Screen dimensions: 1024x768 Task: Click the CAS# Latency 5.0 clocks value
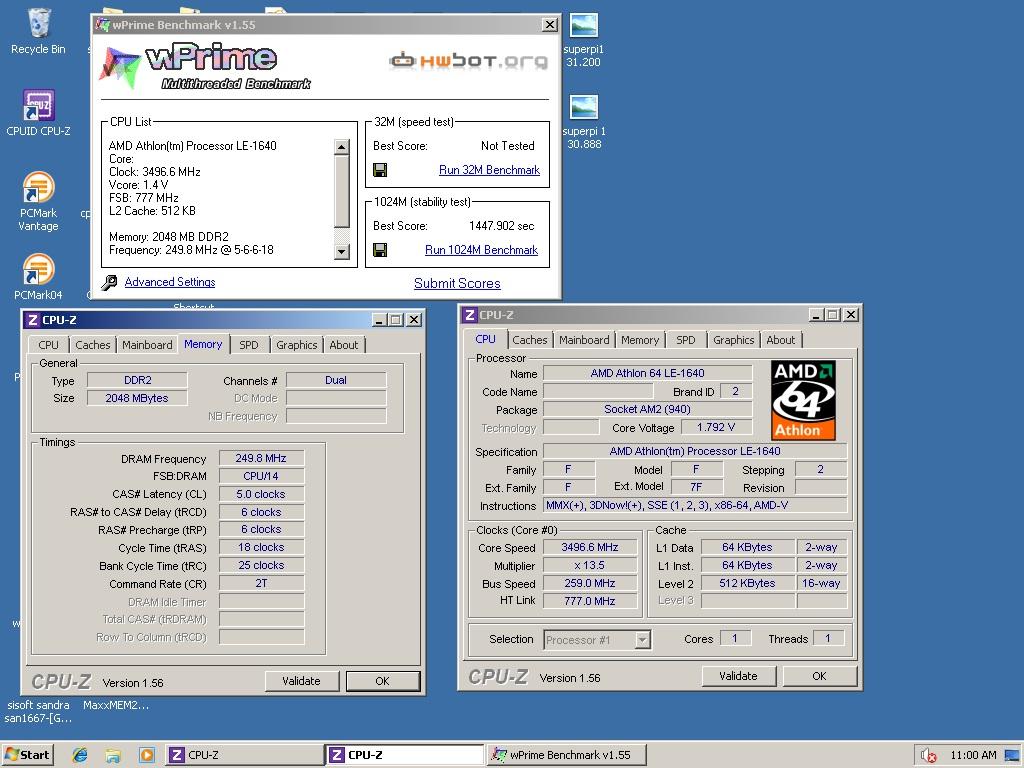pyautogui.click(x=261, y=494)
